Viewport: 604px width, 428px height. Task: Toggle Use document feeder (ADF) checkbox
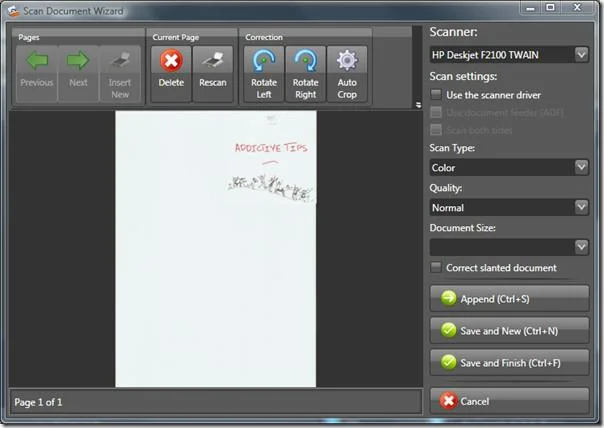[436, 111]
